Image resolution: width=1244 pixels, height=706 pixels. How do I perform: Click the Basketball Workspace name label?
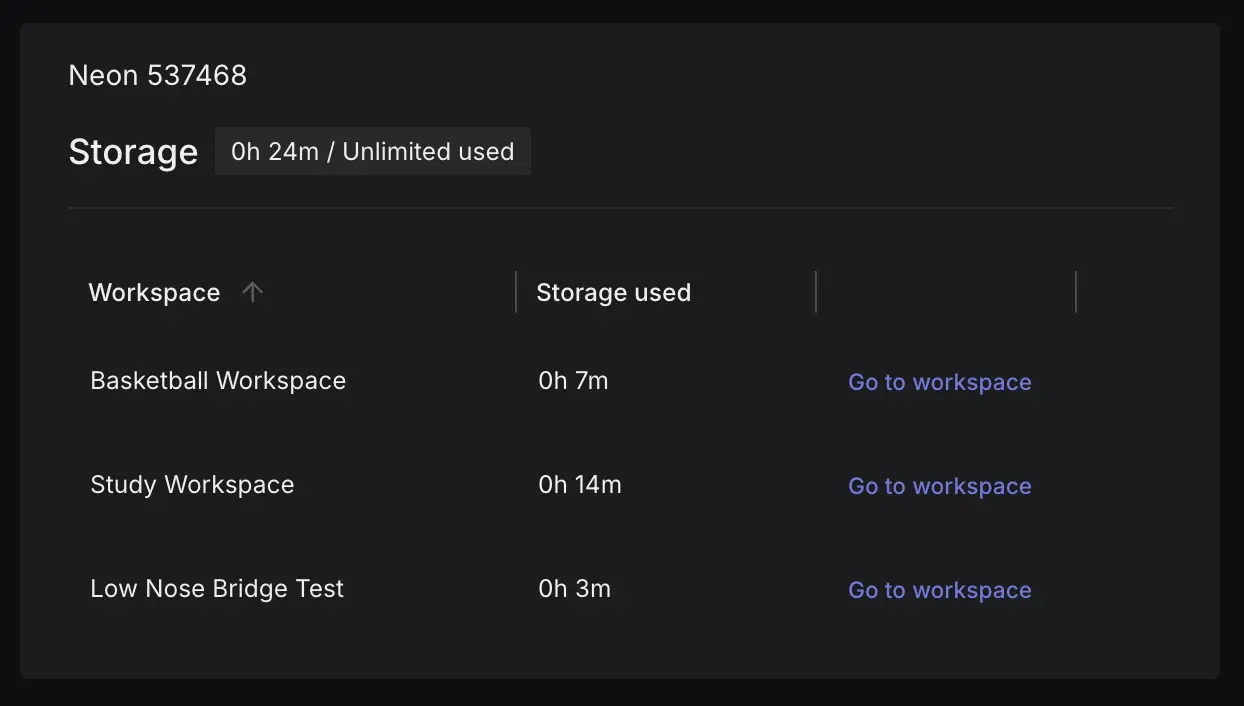[x=217, y=380]
